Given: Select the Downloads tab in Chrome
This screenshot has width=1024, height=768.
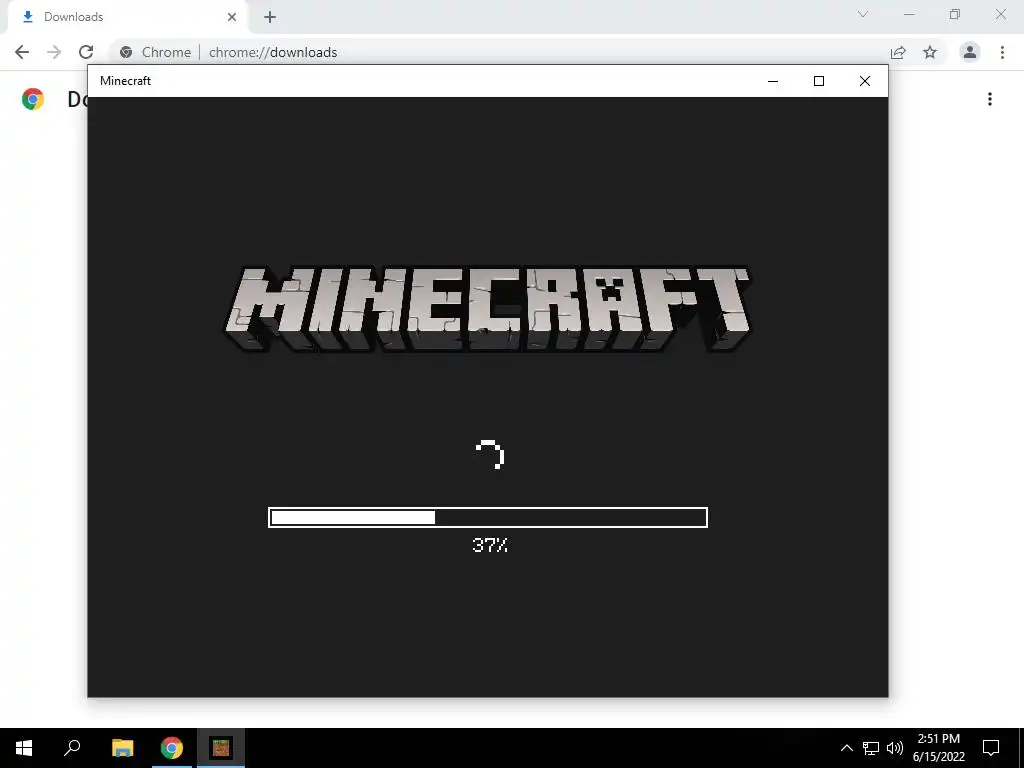Looking at the screenshot, I should pos(127,17).
